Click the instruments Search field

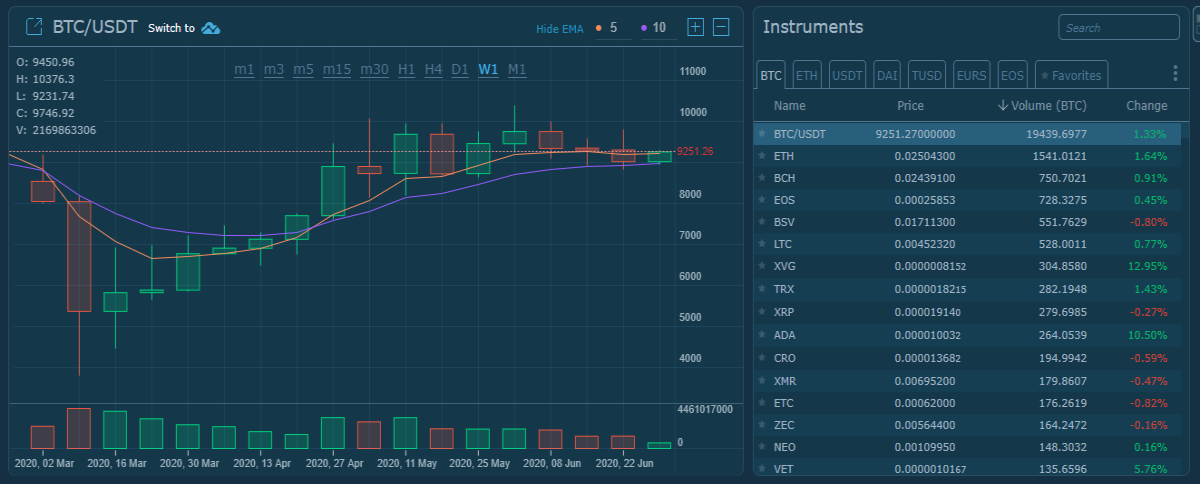coord(1119,28)
